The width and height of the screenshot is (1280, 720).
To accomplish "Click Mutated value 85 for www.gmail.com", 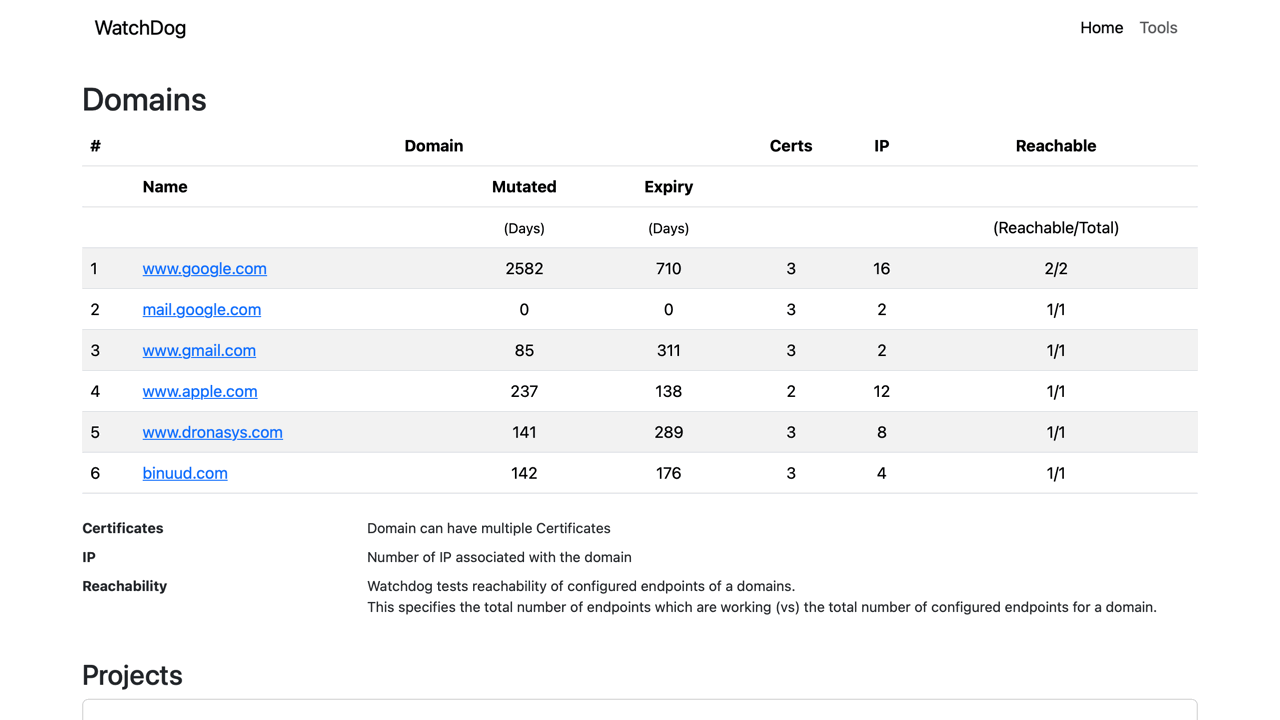I will (x=524, y=350).
